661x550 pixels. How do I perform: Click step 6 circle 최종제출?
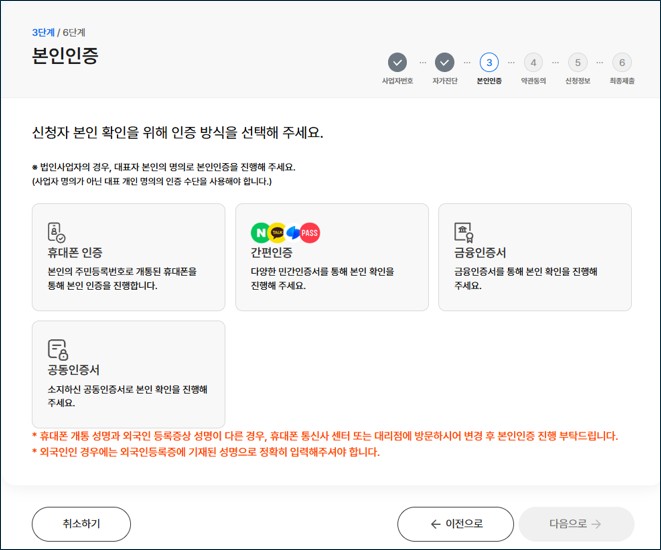[x=622, y=63]
